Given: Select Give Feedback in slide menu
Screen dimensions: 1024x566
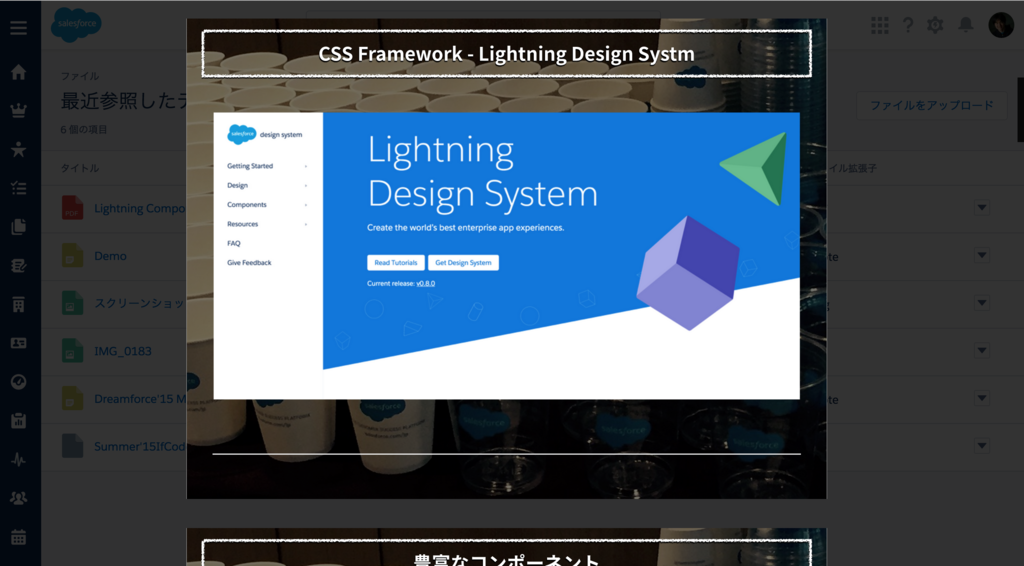Looking at the screenshot, I should pyautogui.click(x=249, y=262).
